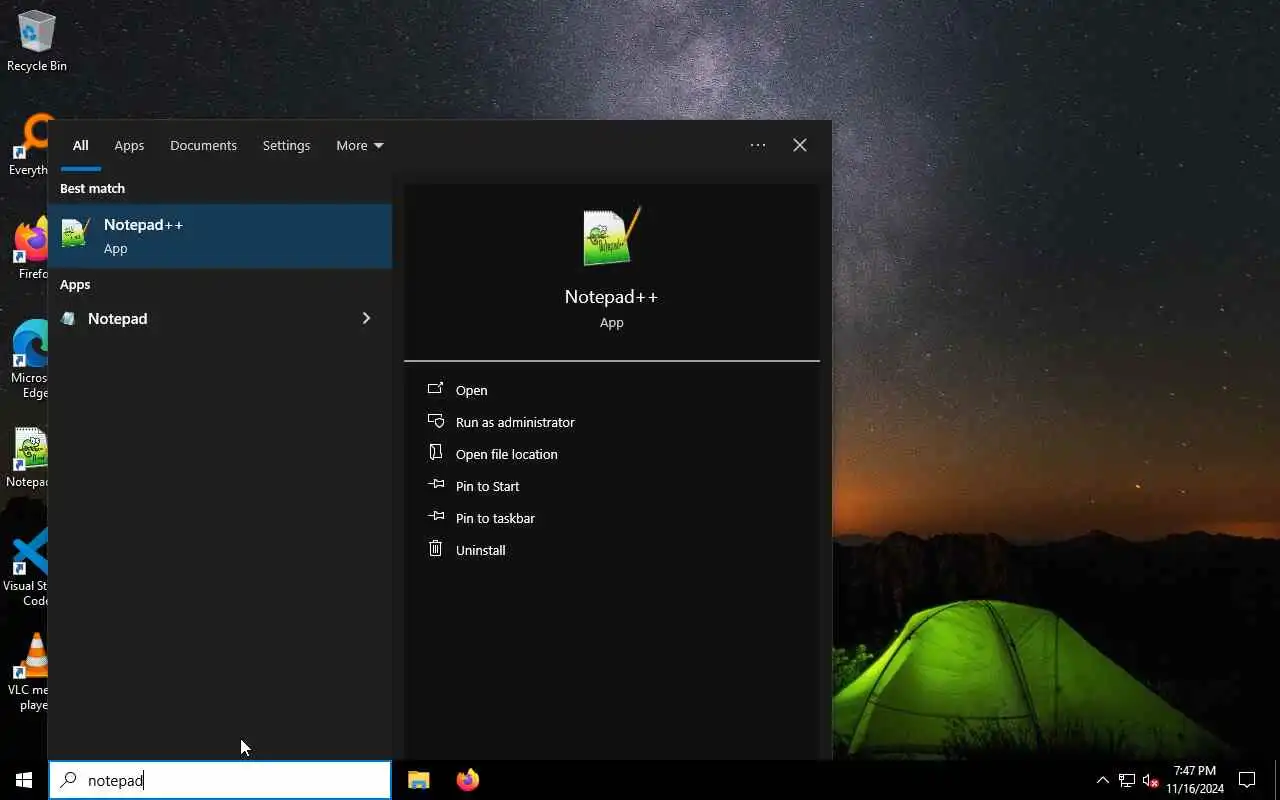Expand the Notepad result's arrow chevron
This screenshot has height=800, width=1280.
(366, 318)
